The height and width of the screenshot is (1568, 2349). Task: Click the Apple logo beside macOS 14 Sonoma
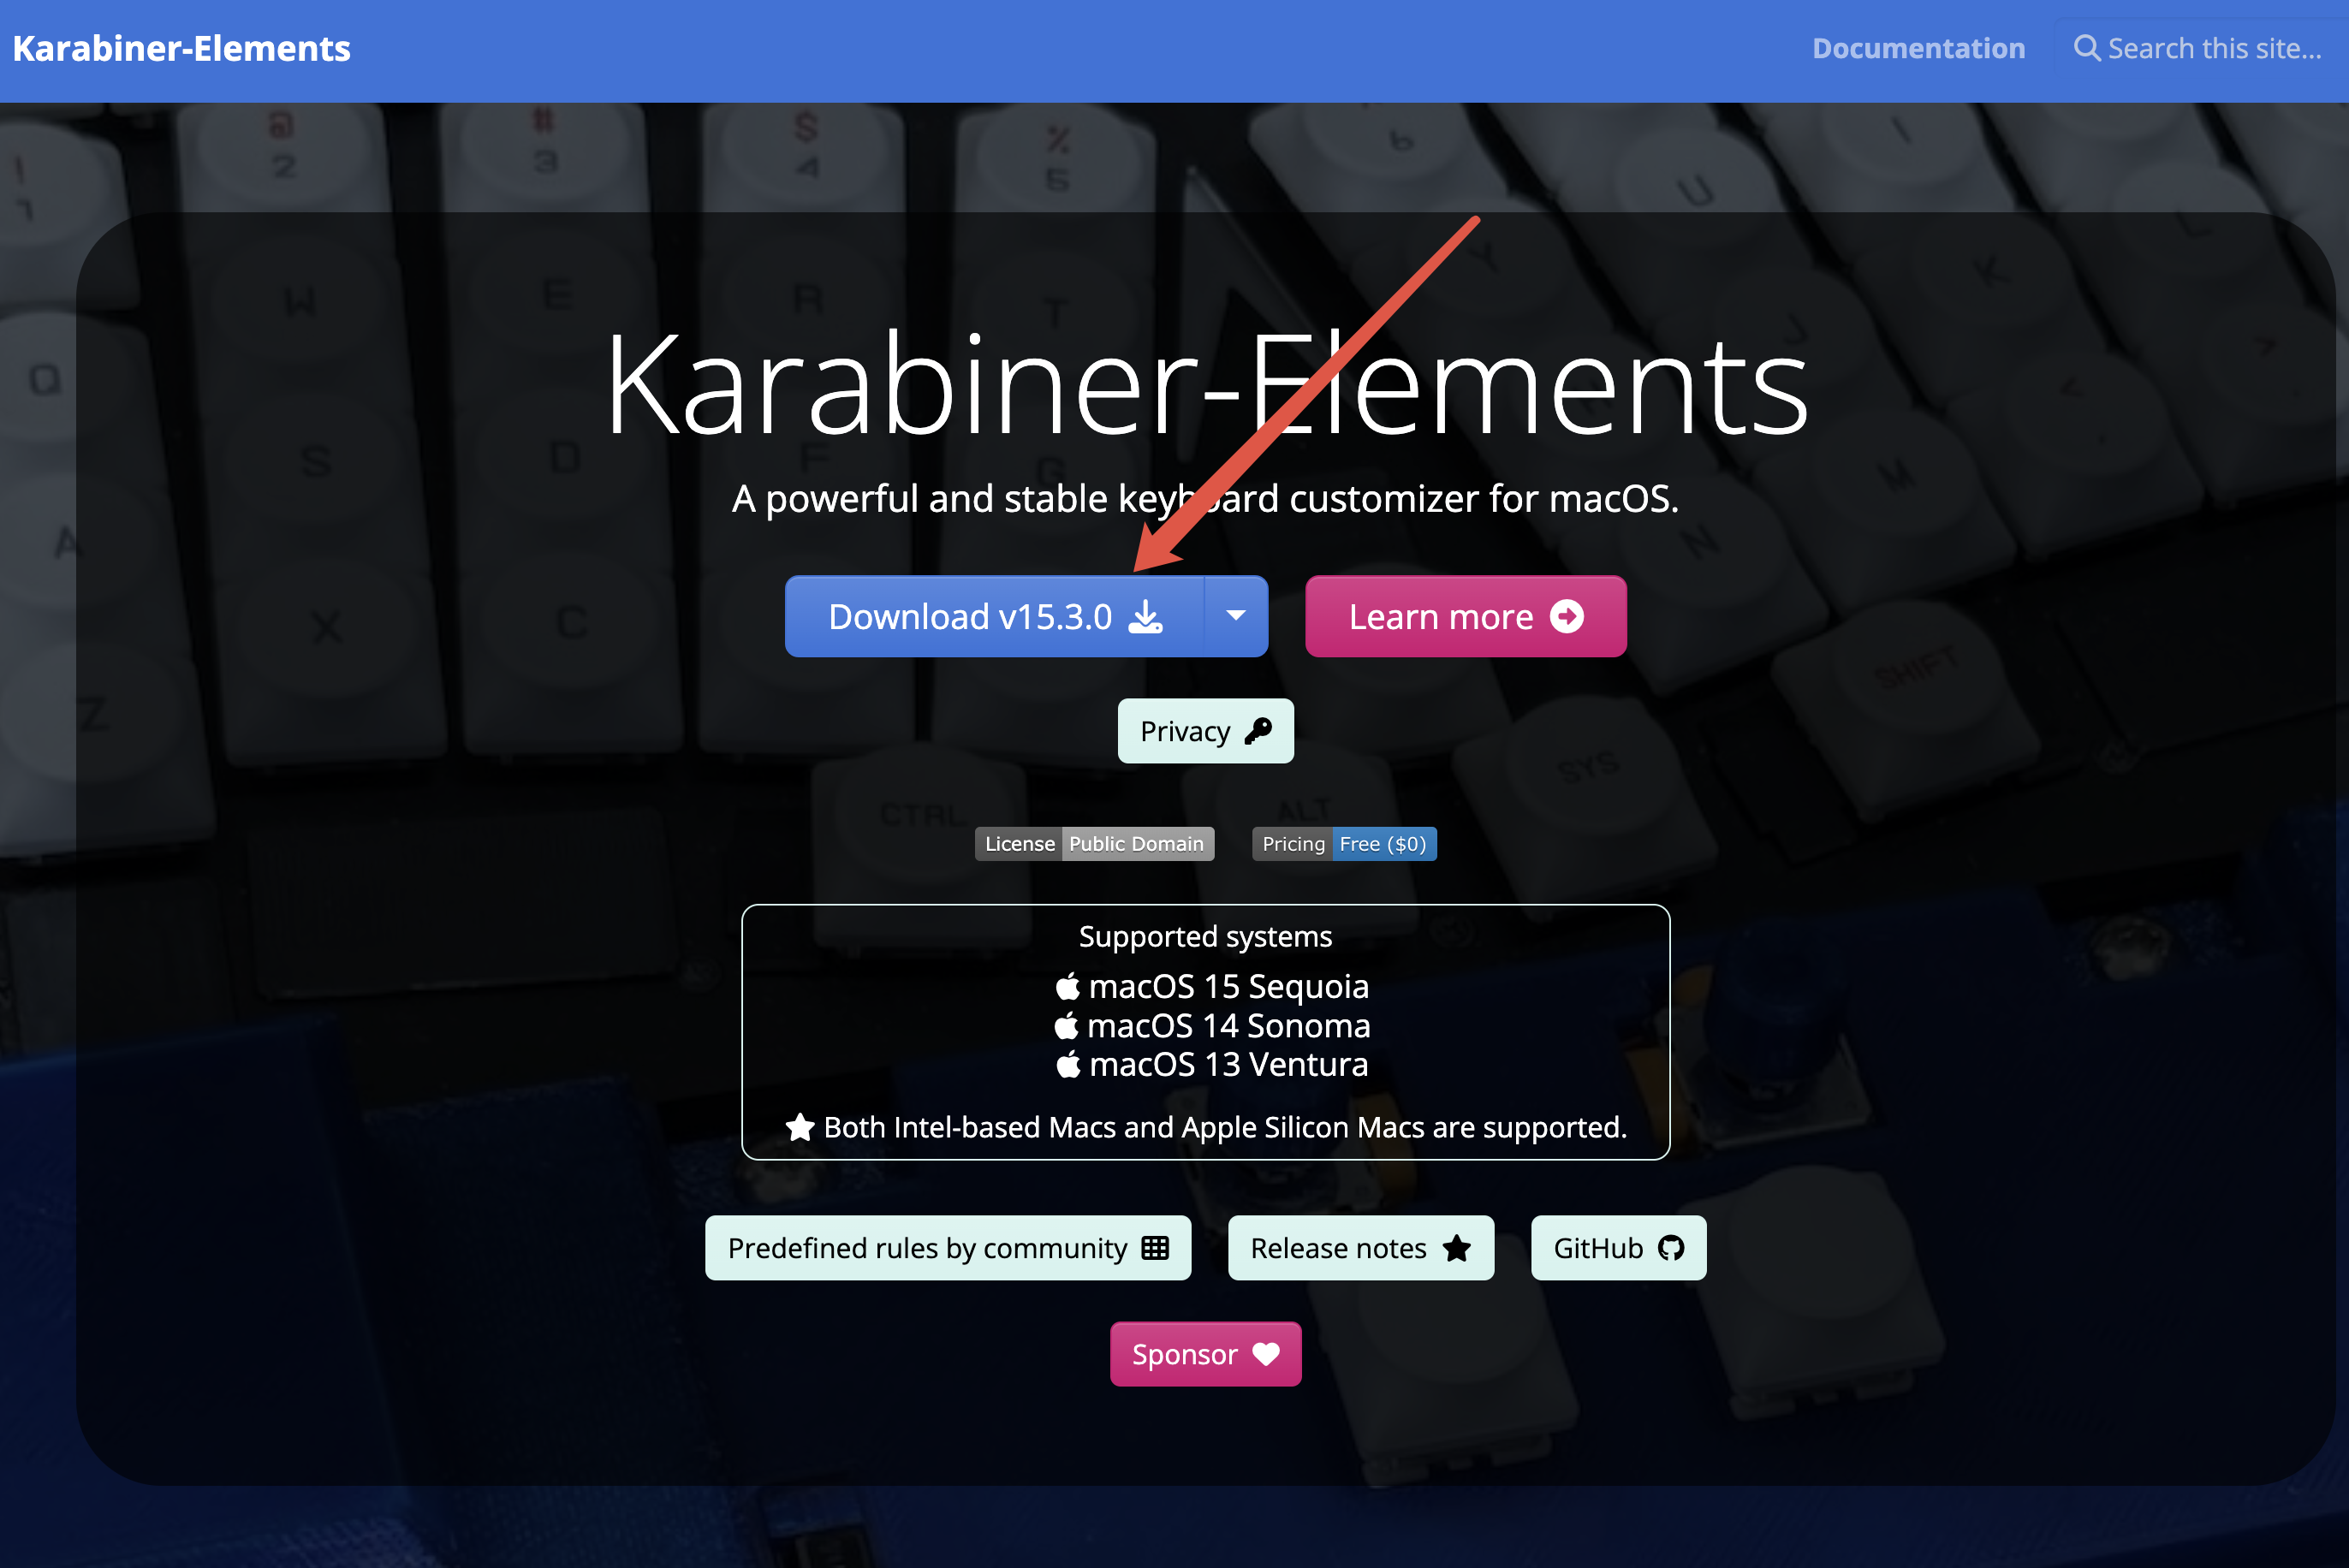point(1066,1025)
